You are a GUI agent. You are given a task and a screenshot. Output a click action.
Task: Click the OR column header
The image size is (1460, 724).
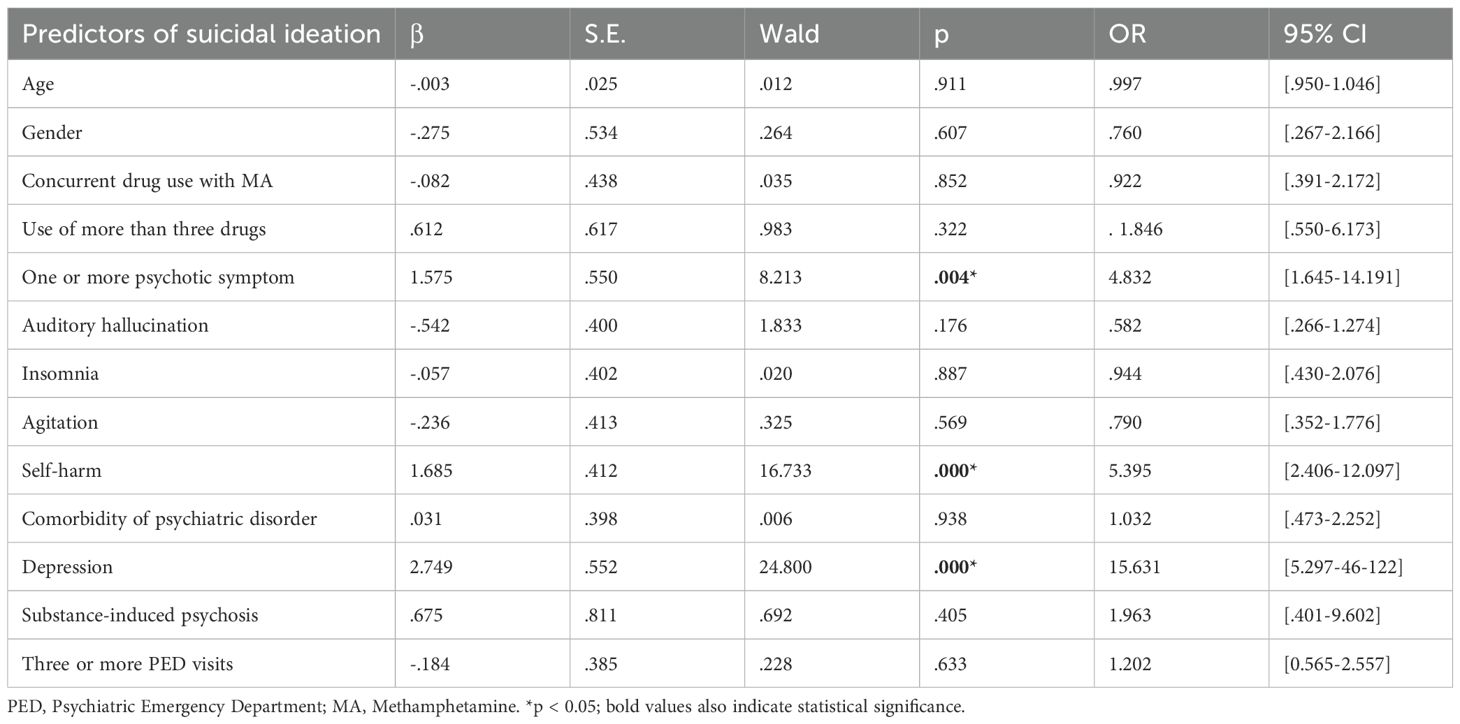click(1126, 34)
